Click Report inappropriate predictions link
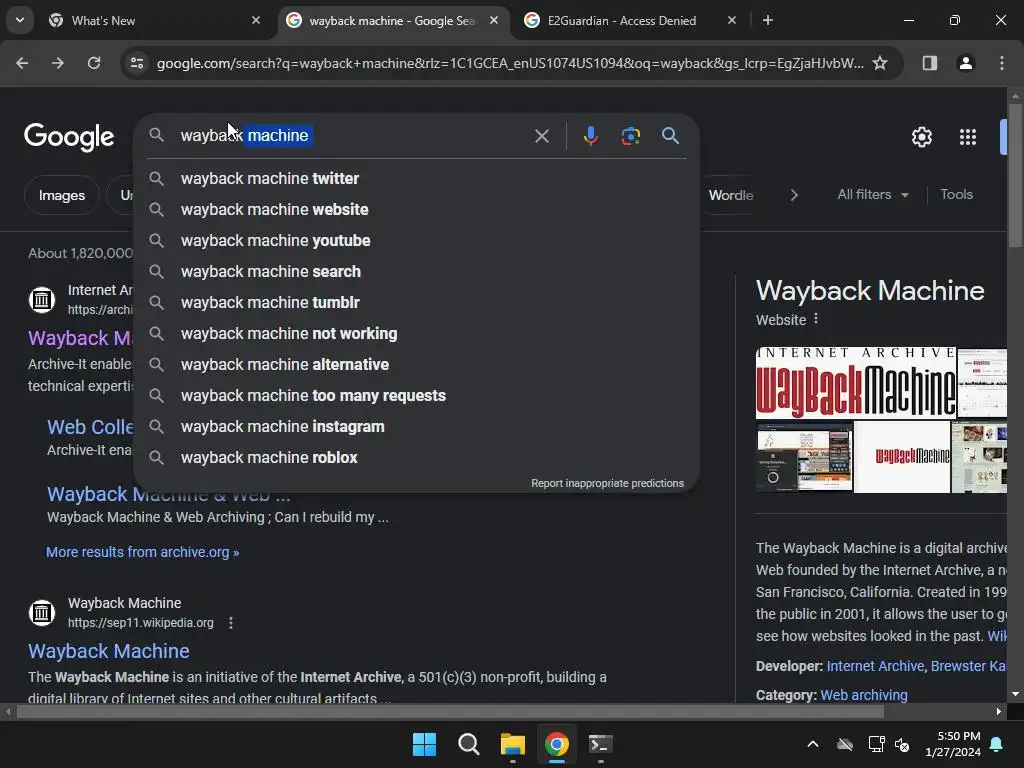Image resolution: width=1024 pixels, height=768 pixels. (607, 483)
